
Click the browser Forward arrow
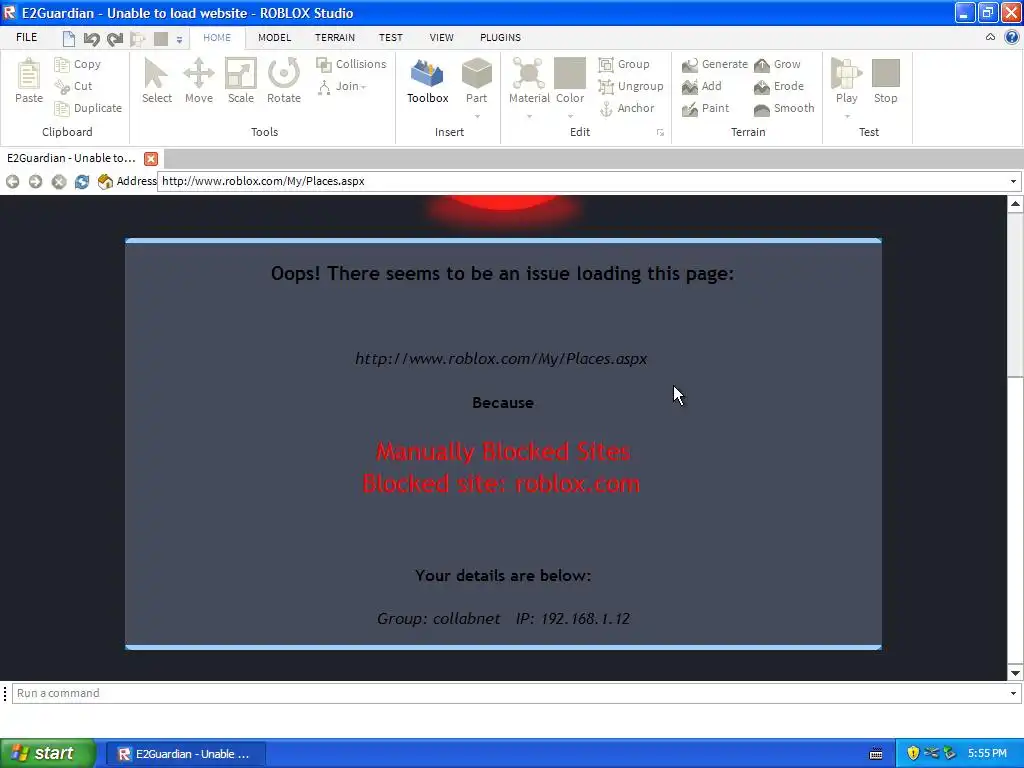point(35,182)
